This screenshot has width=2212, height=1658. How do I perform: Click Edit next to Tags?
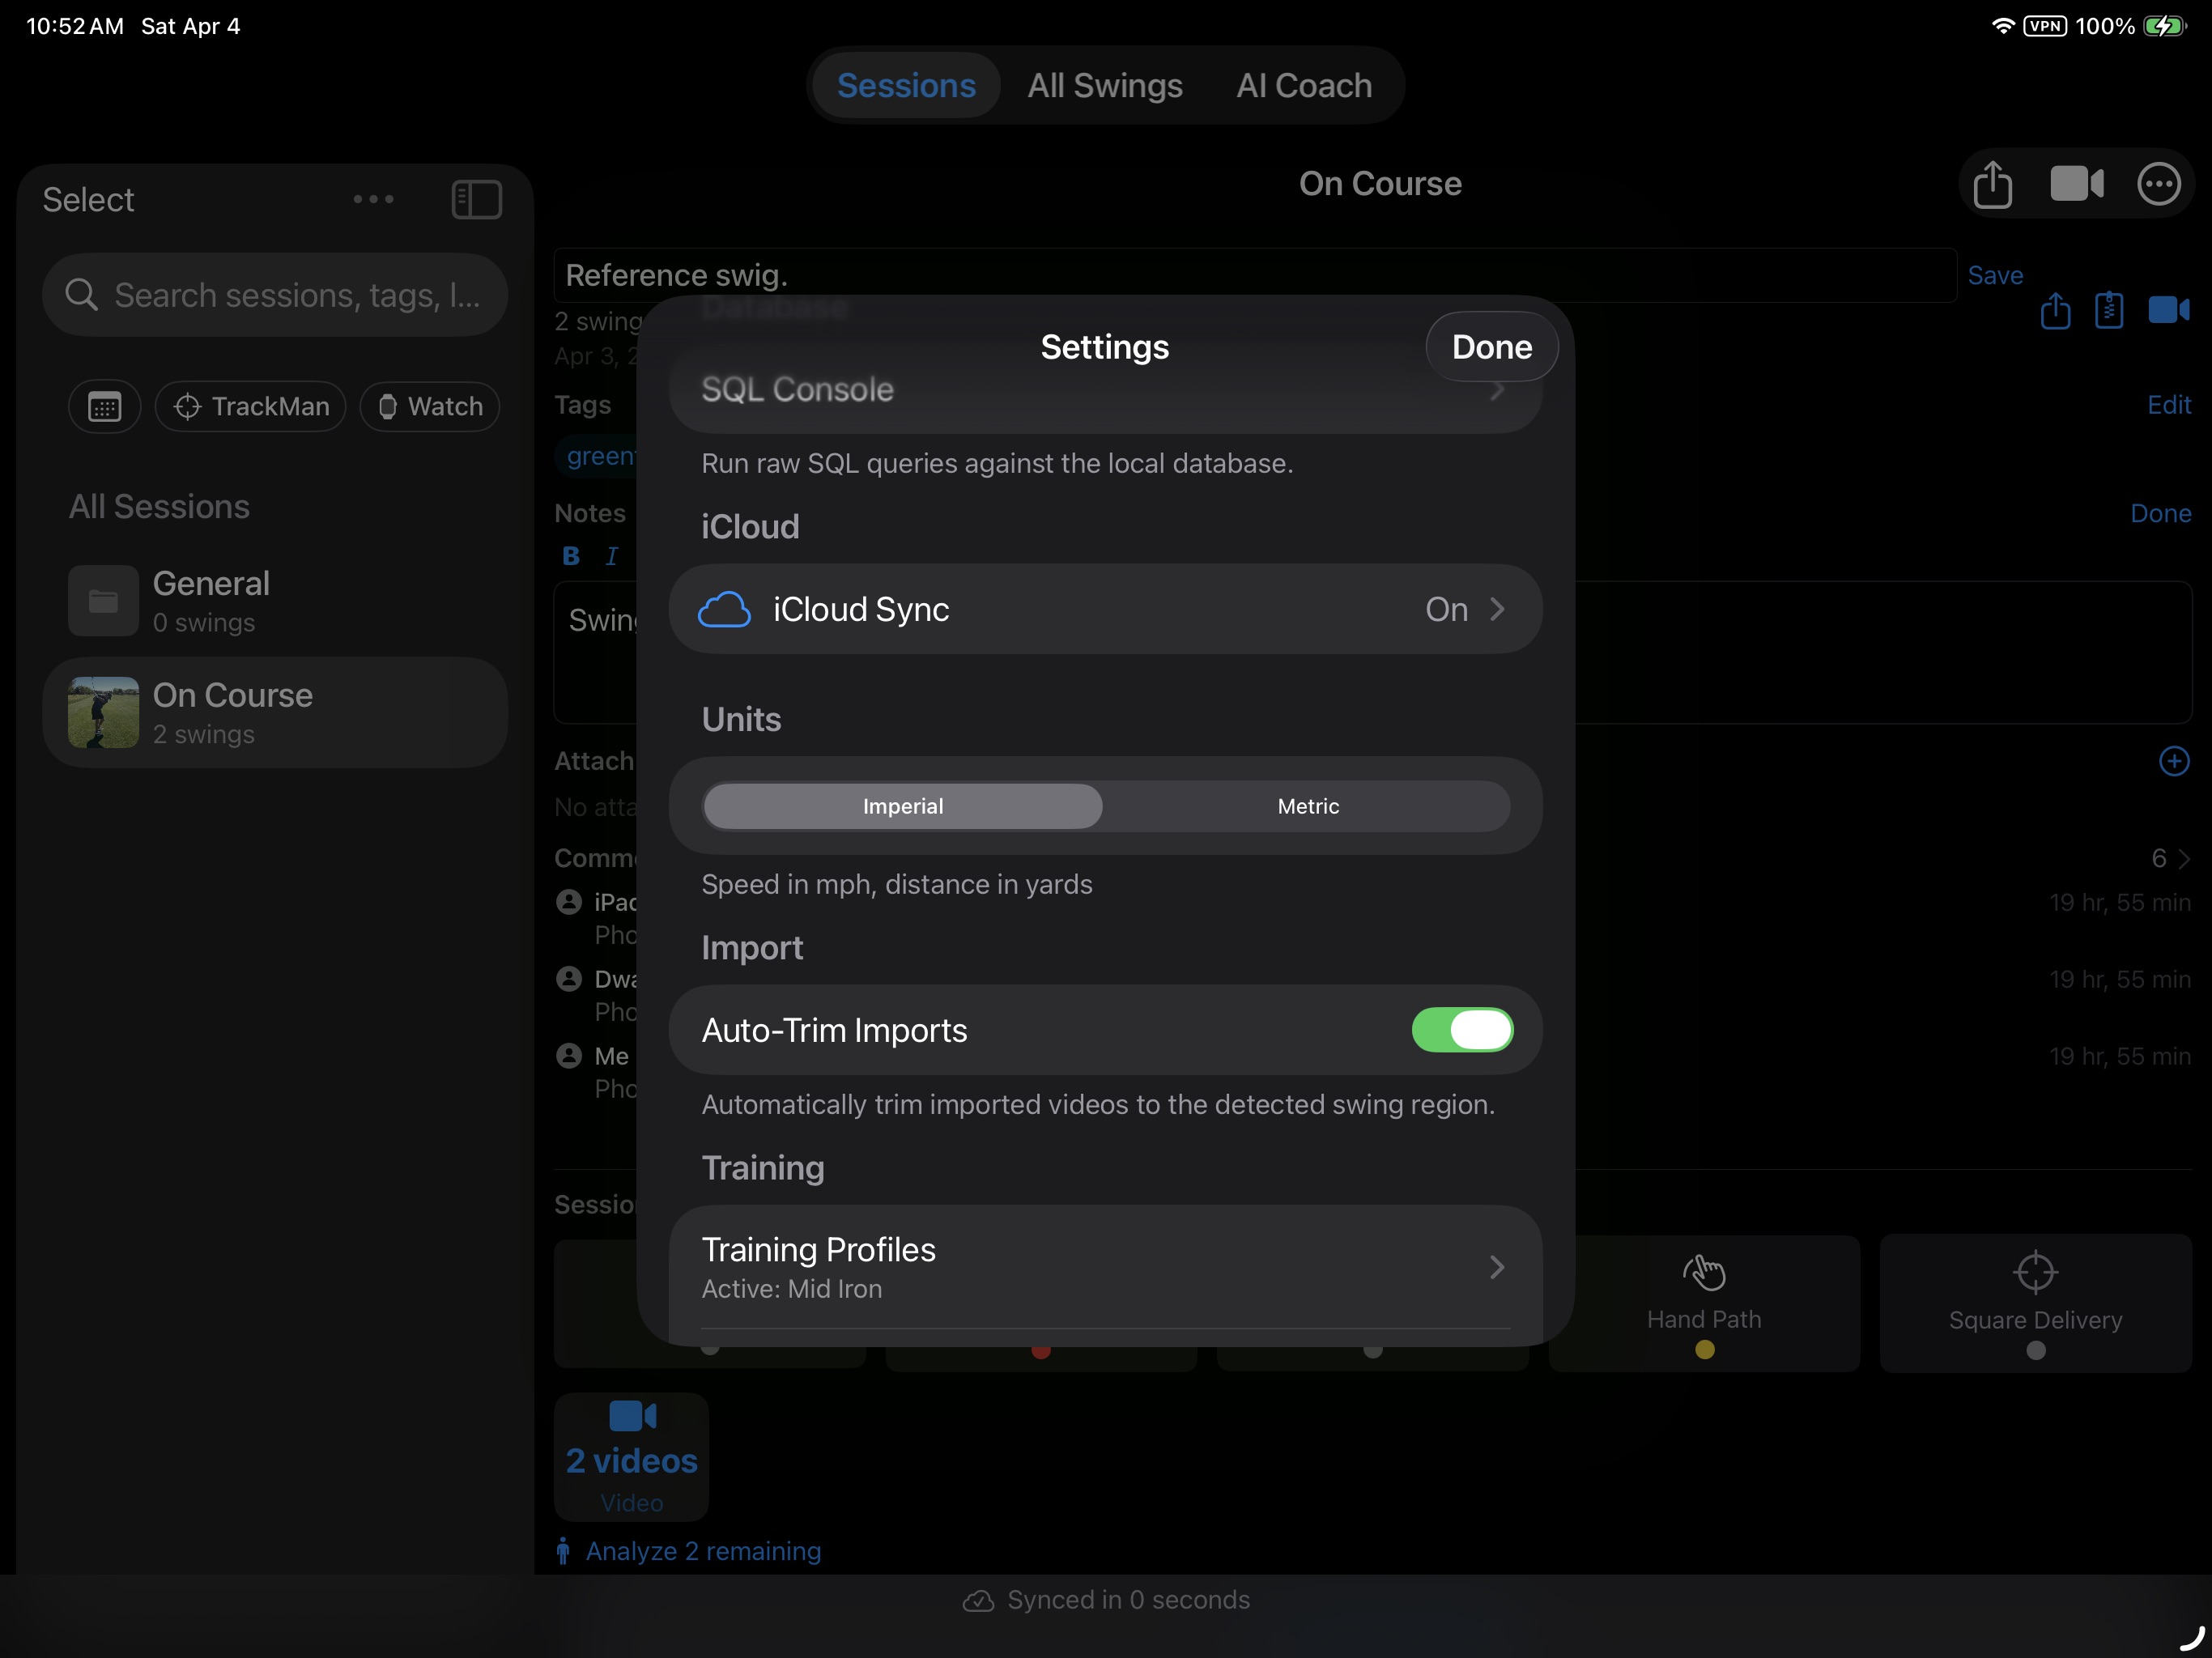tap(2169, 404)
